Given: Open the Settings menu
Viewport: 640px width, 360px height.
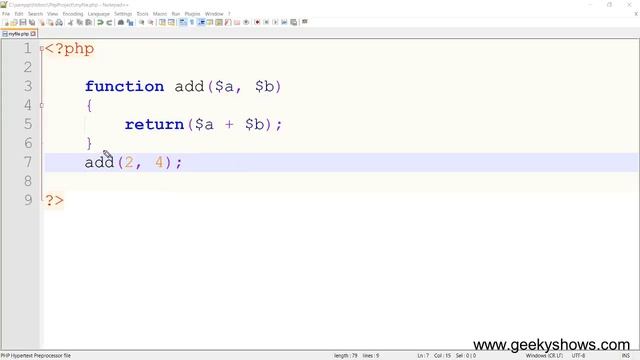Looking at the screenshot, I should coord(123,14).
